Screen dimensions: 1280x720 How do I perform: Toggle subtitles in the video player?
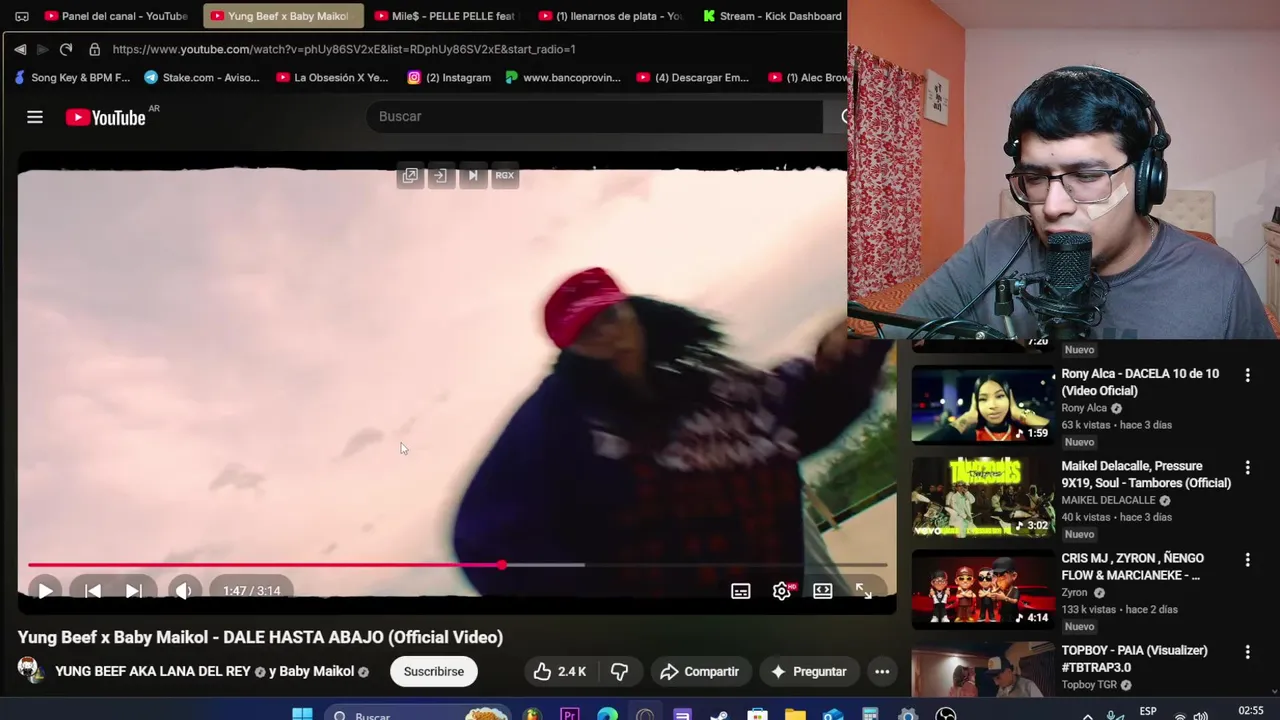741,591
